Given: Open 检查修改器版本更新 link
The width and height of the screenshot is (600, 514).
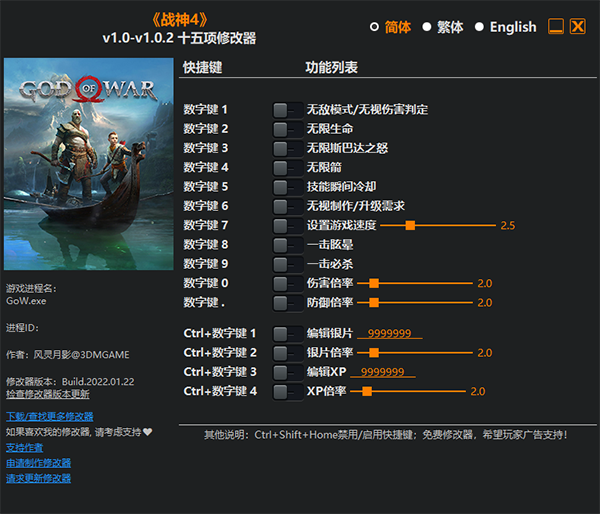Looking at the screenshot, I should (48, 394).
